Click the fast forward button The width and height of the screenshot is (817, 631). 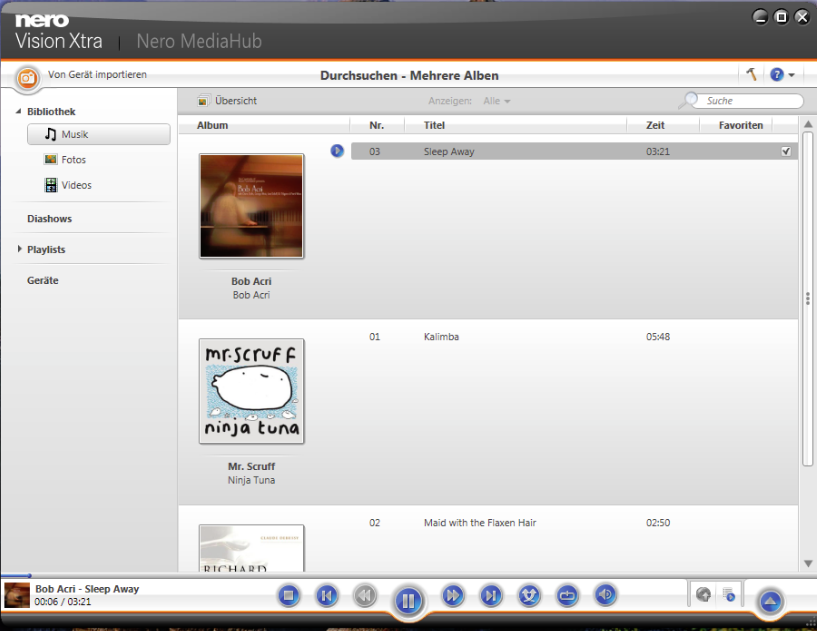452,596
